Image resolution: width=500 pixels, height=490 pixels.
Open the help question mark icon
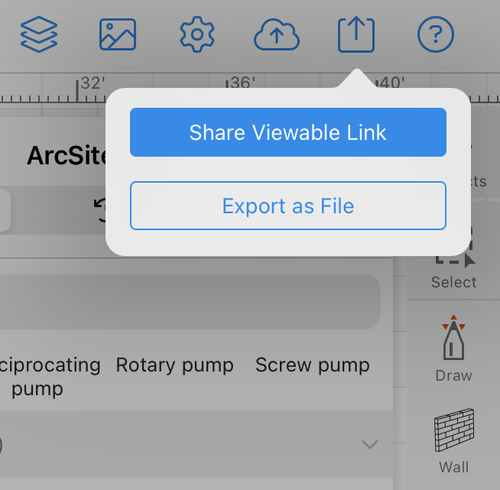tap(435, 34)
